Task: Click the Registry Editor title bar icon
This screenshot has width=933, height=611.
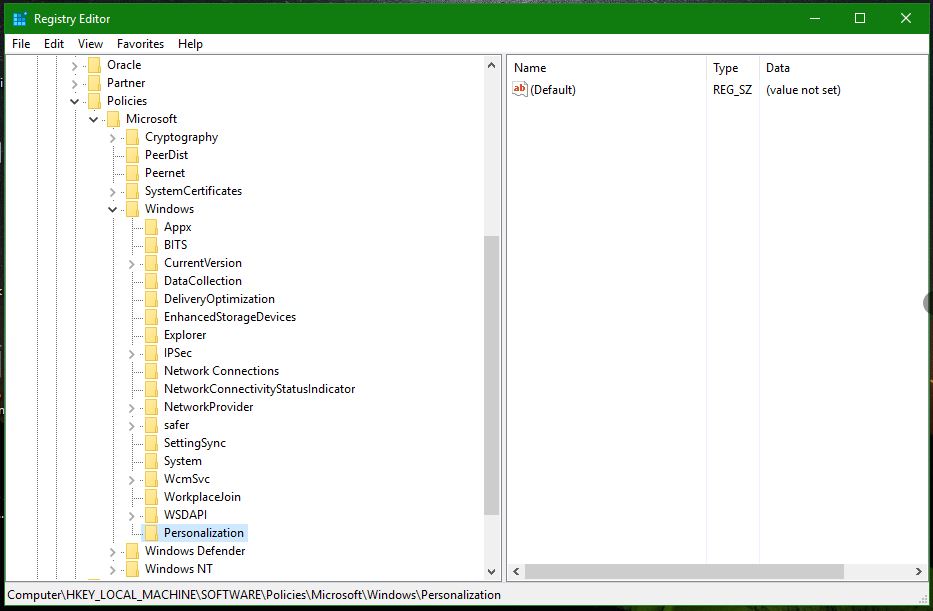Action: (20, 19)
